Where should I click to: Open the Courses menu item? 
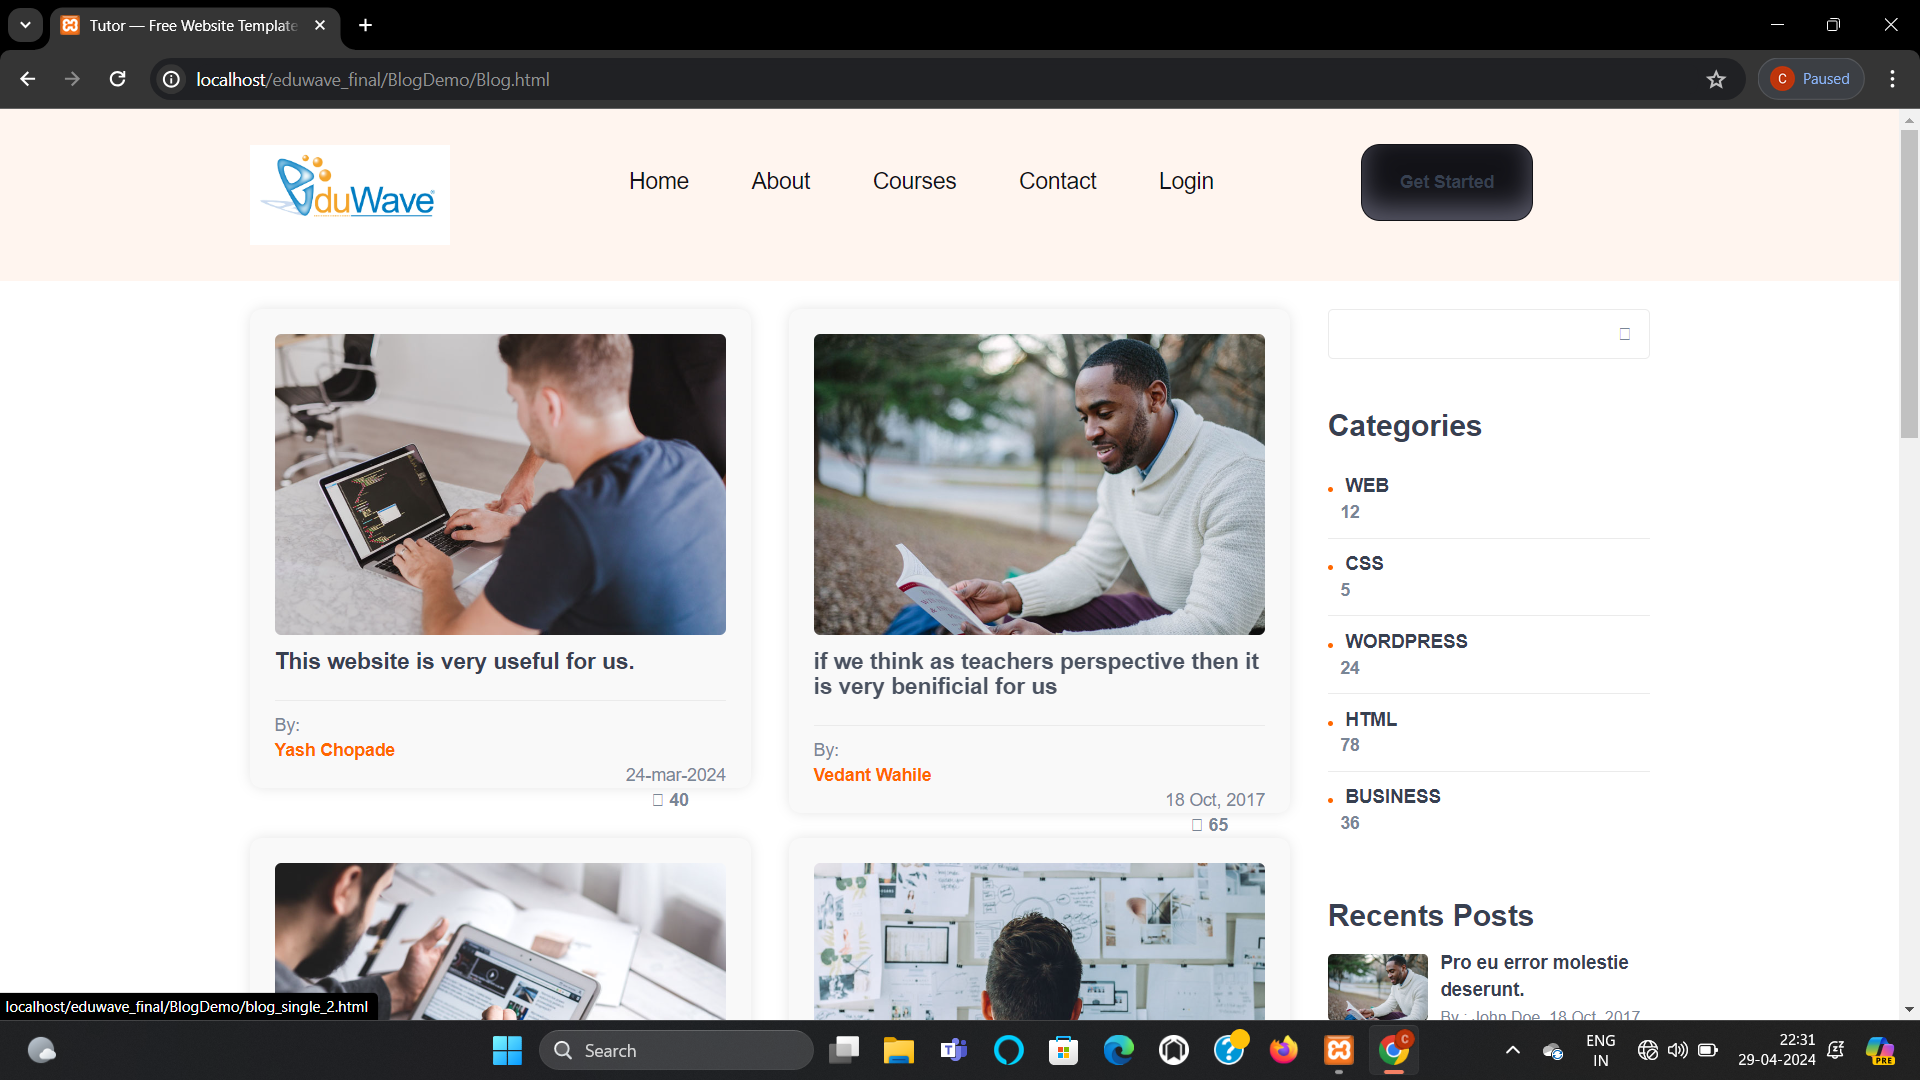[914, 181]
